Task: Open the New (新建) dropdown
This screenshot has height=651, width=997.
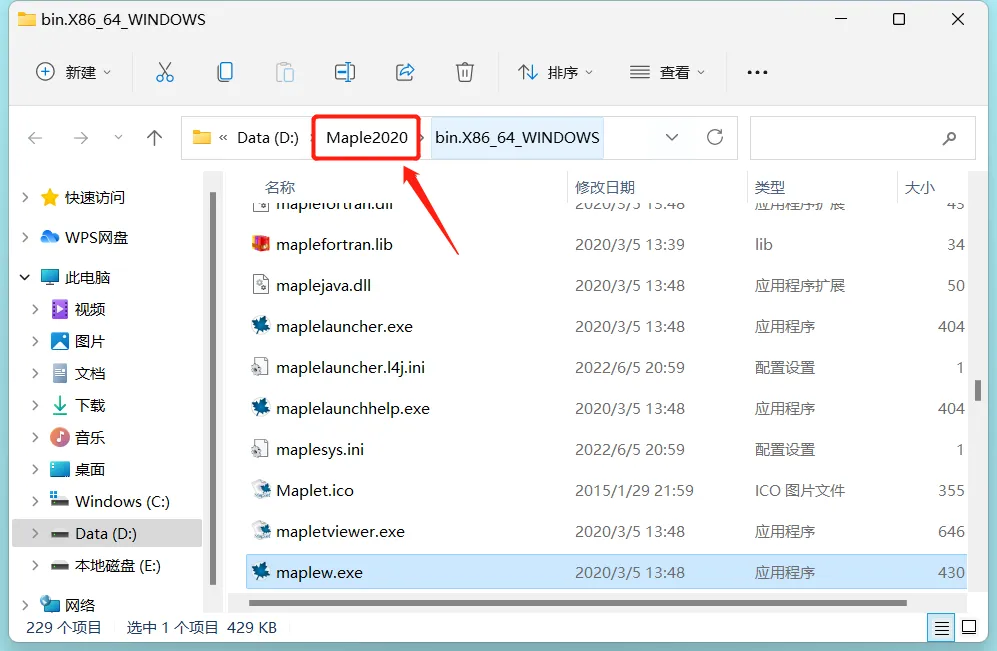Action: pyautogui.click(x=73, y=72)
